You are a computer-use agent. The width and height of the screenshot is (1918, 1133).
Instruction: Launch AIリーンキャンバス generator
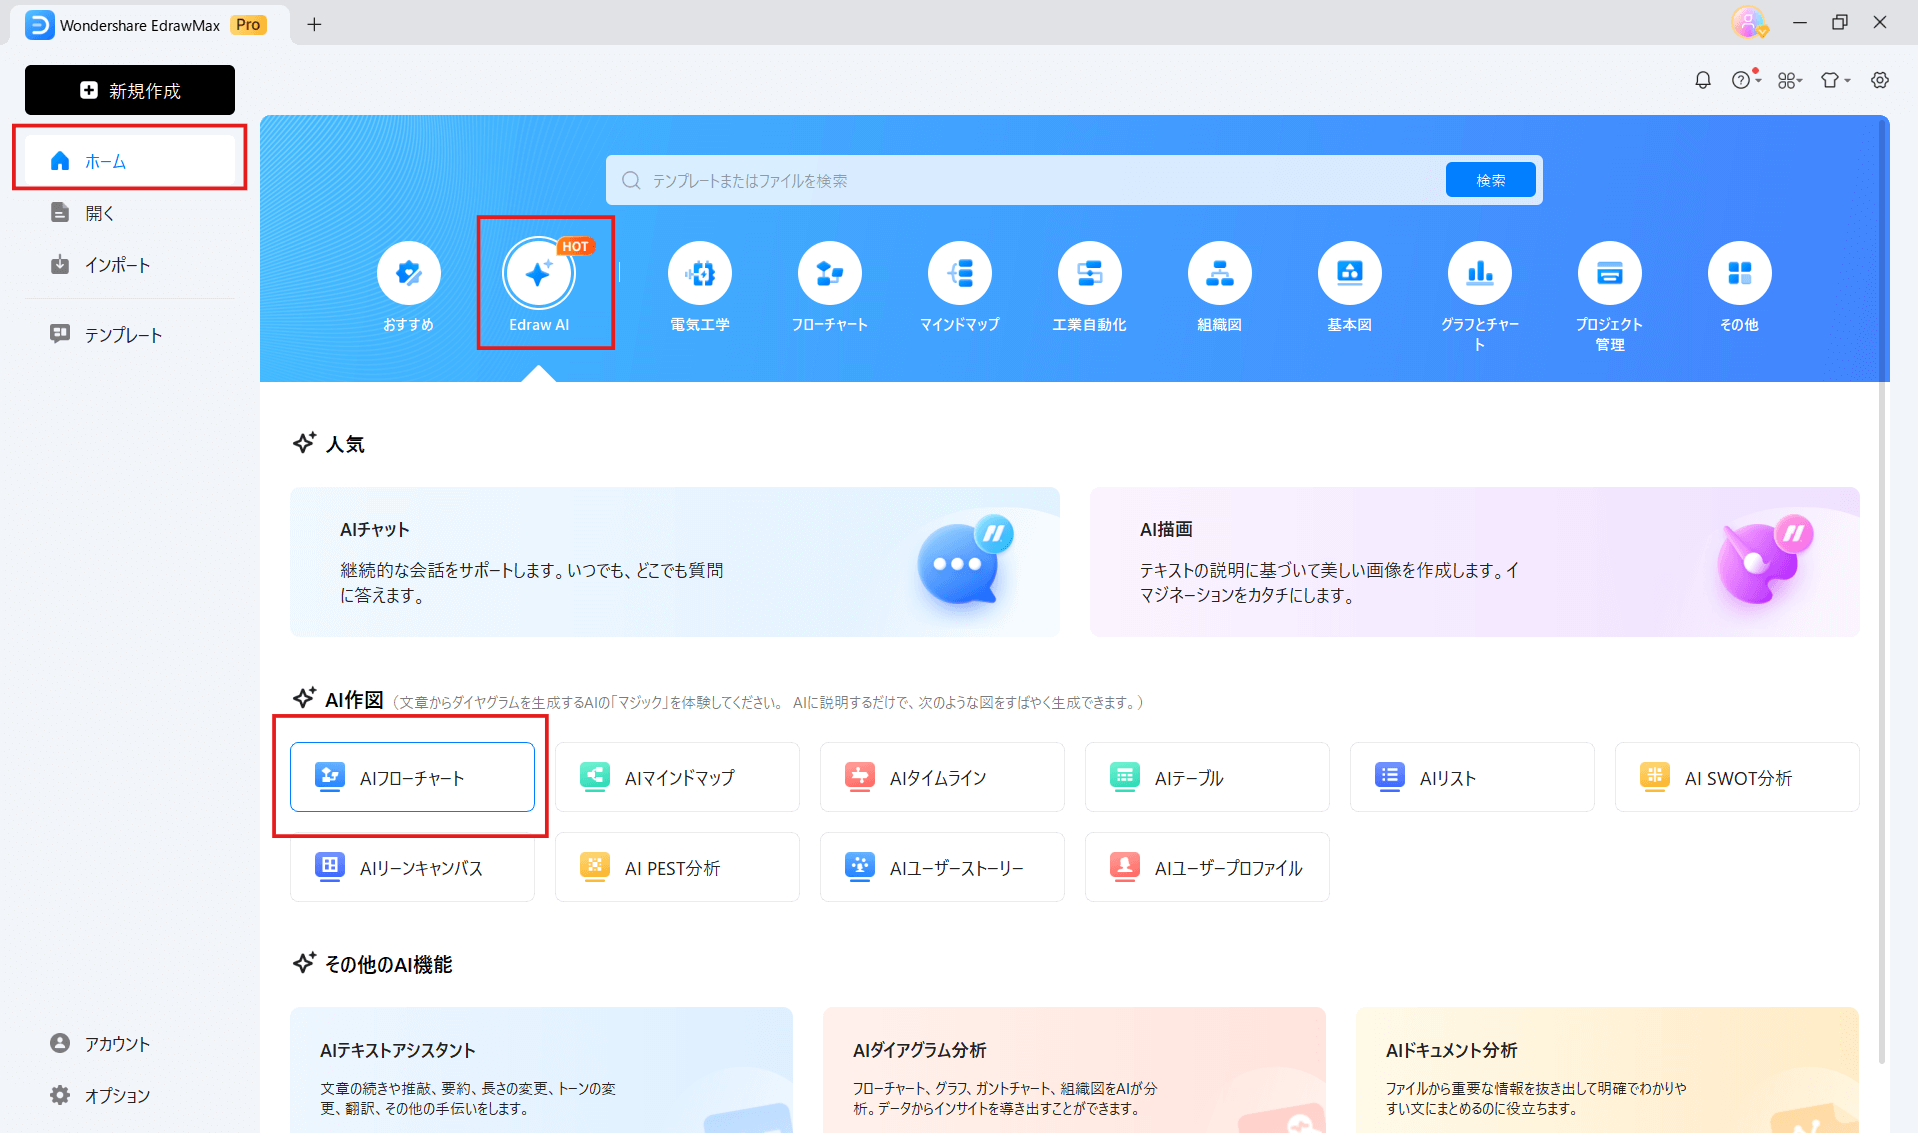tap(412, 867)
